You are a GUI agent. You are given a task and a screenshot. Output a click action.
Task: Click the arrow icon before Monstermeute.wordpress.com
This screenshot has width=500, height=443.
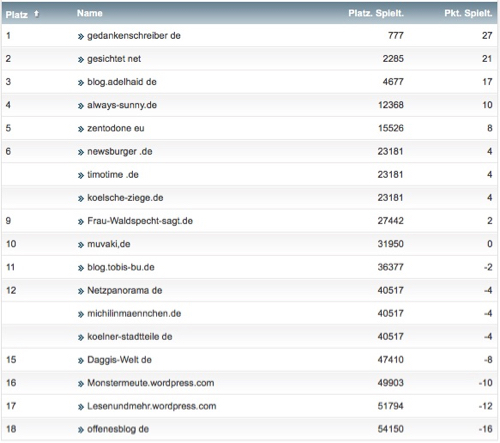tap(81, 384)
